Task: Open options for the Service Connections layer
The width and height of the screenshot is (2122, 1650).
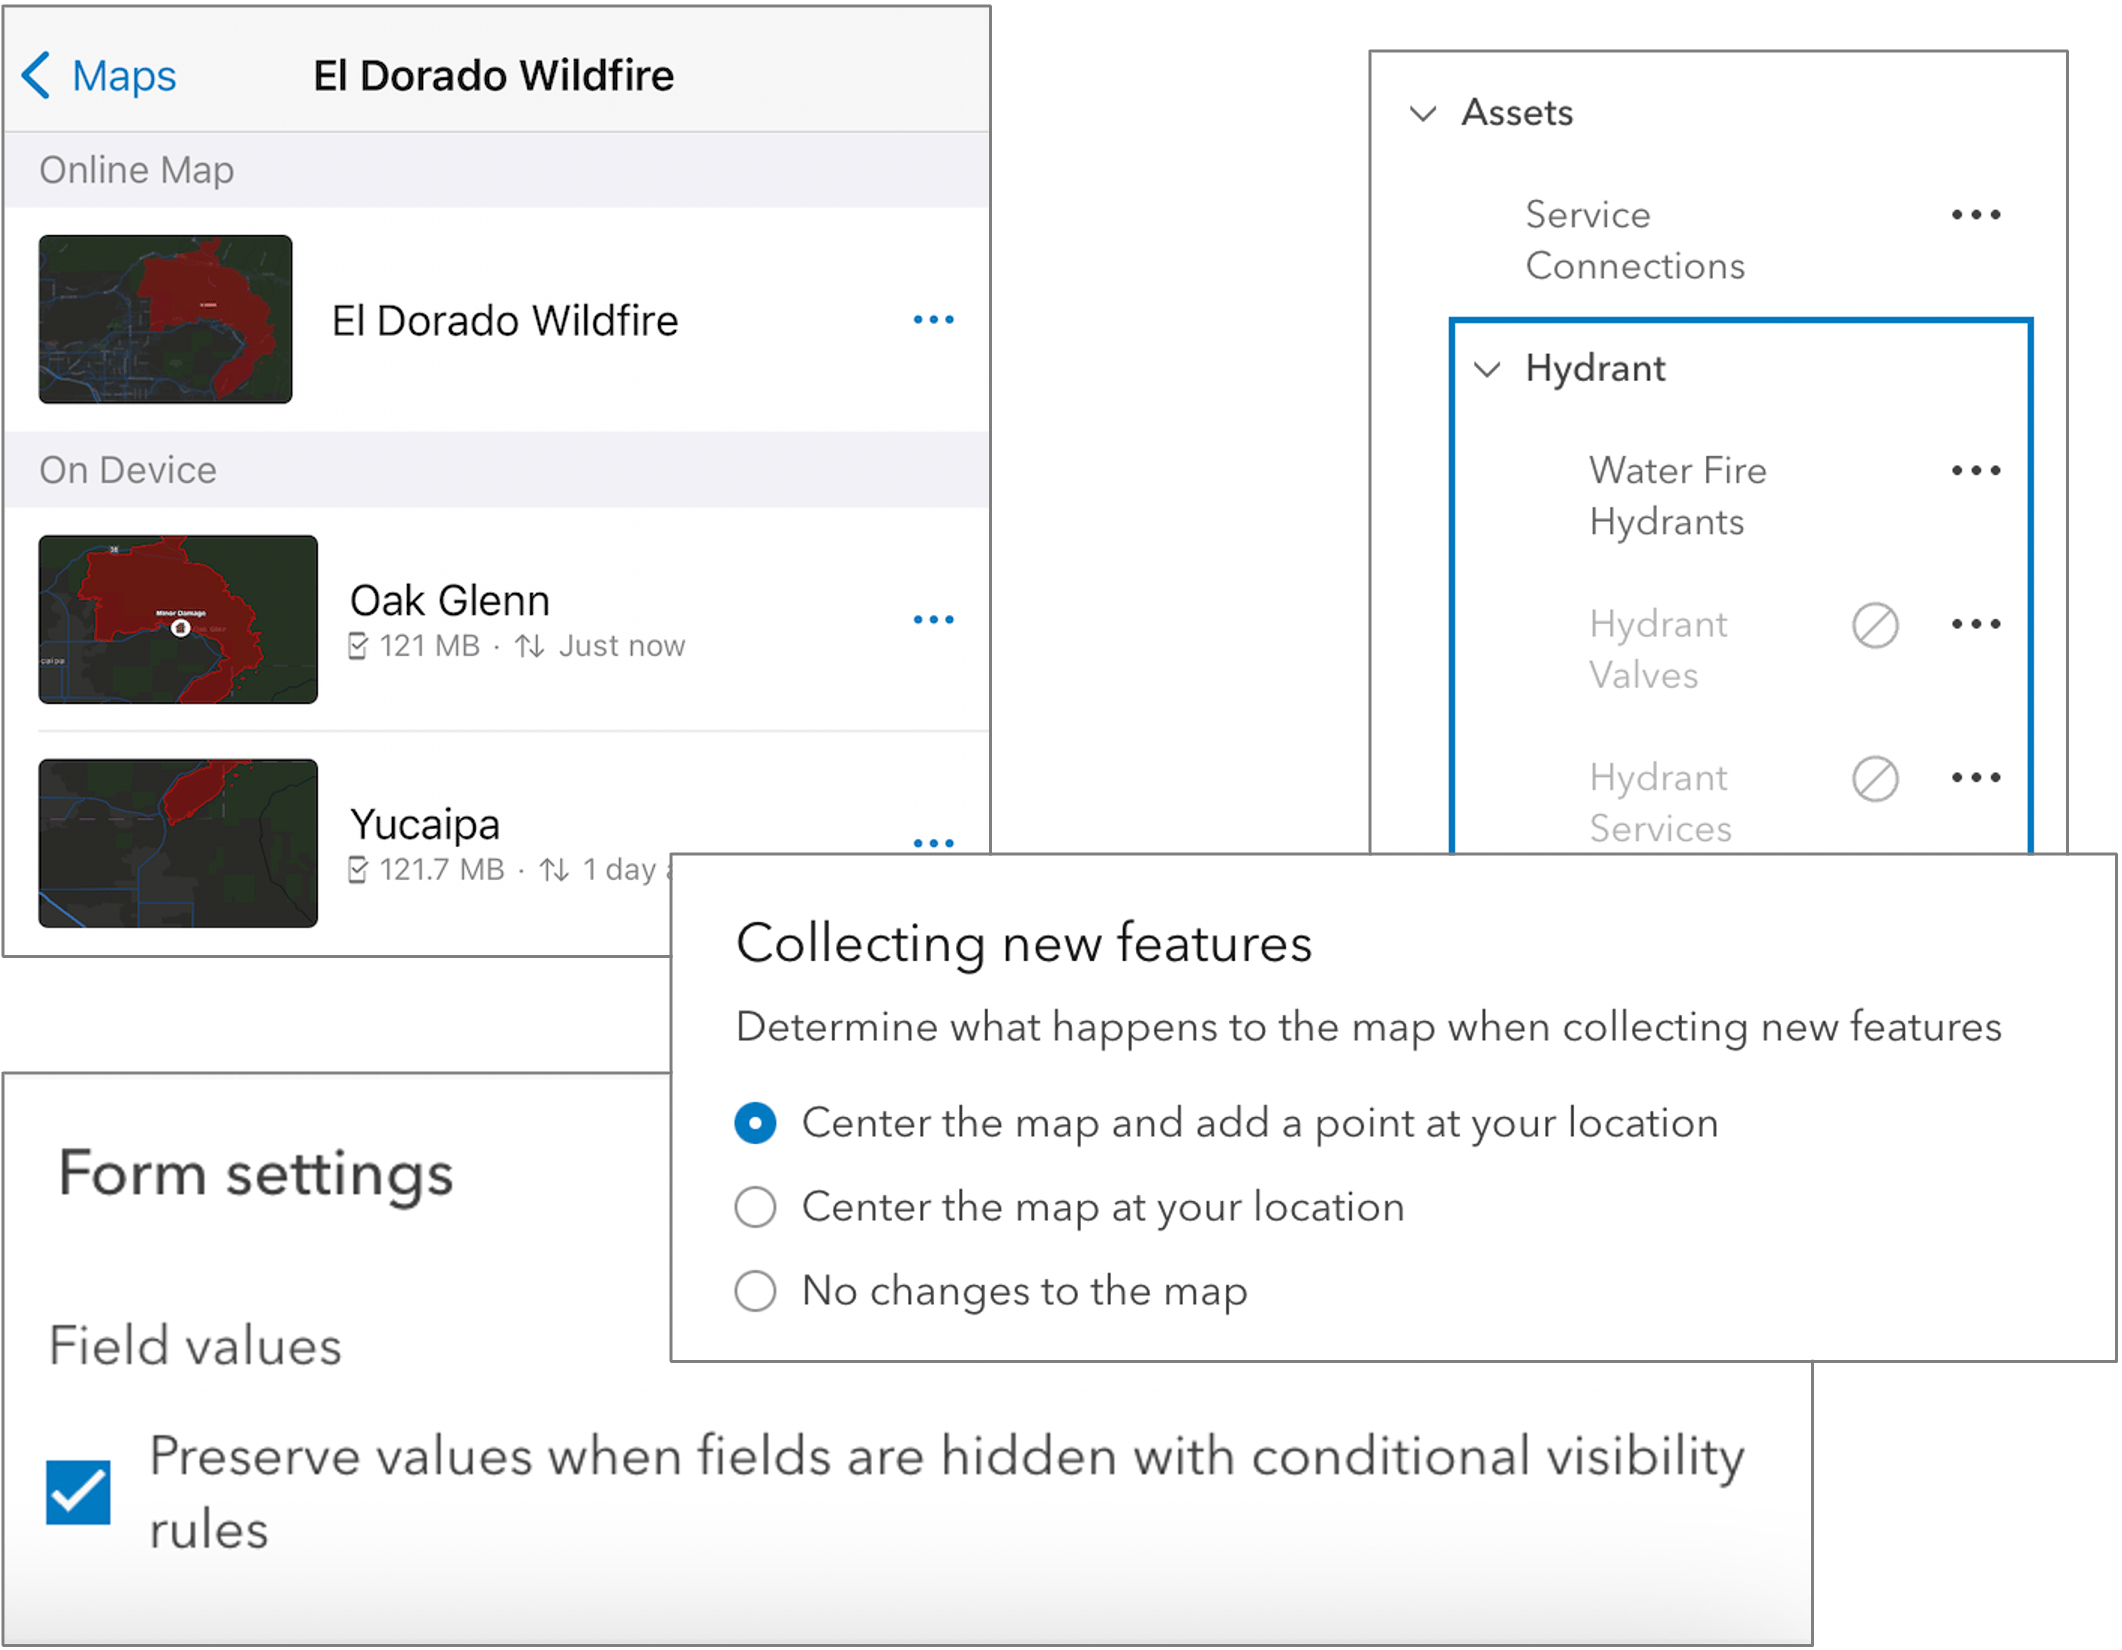Action: (1977, 214)
